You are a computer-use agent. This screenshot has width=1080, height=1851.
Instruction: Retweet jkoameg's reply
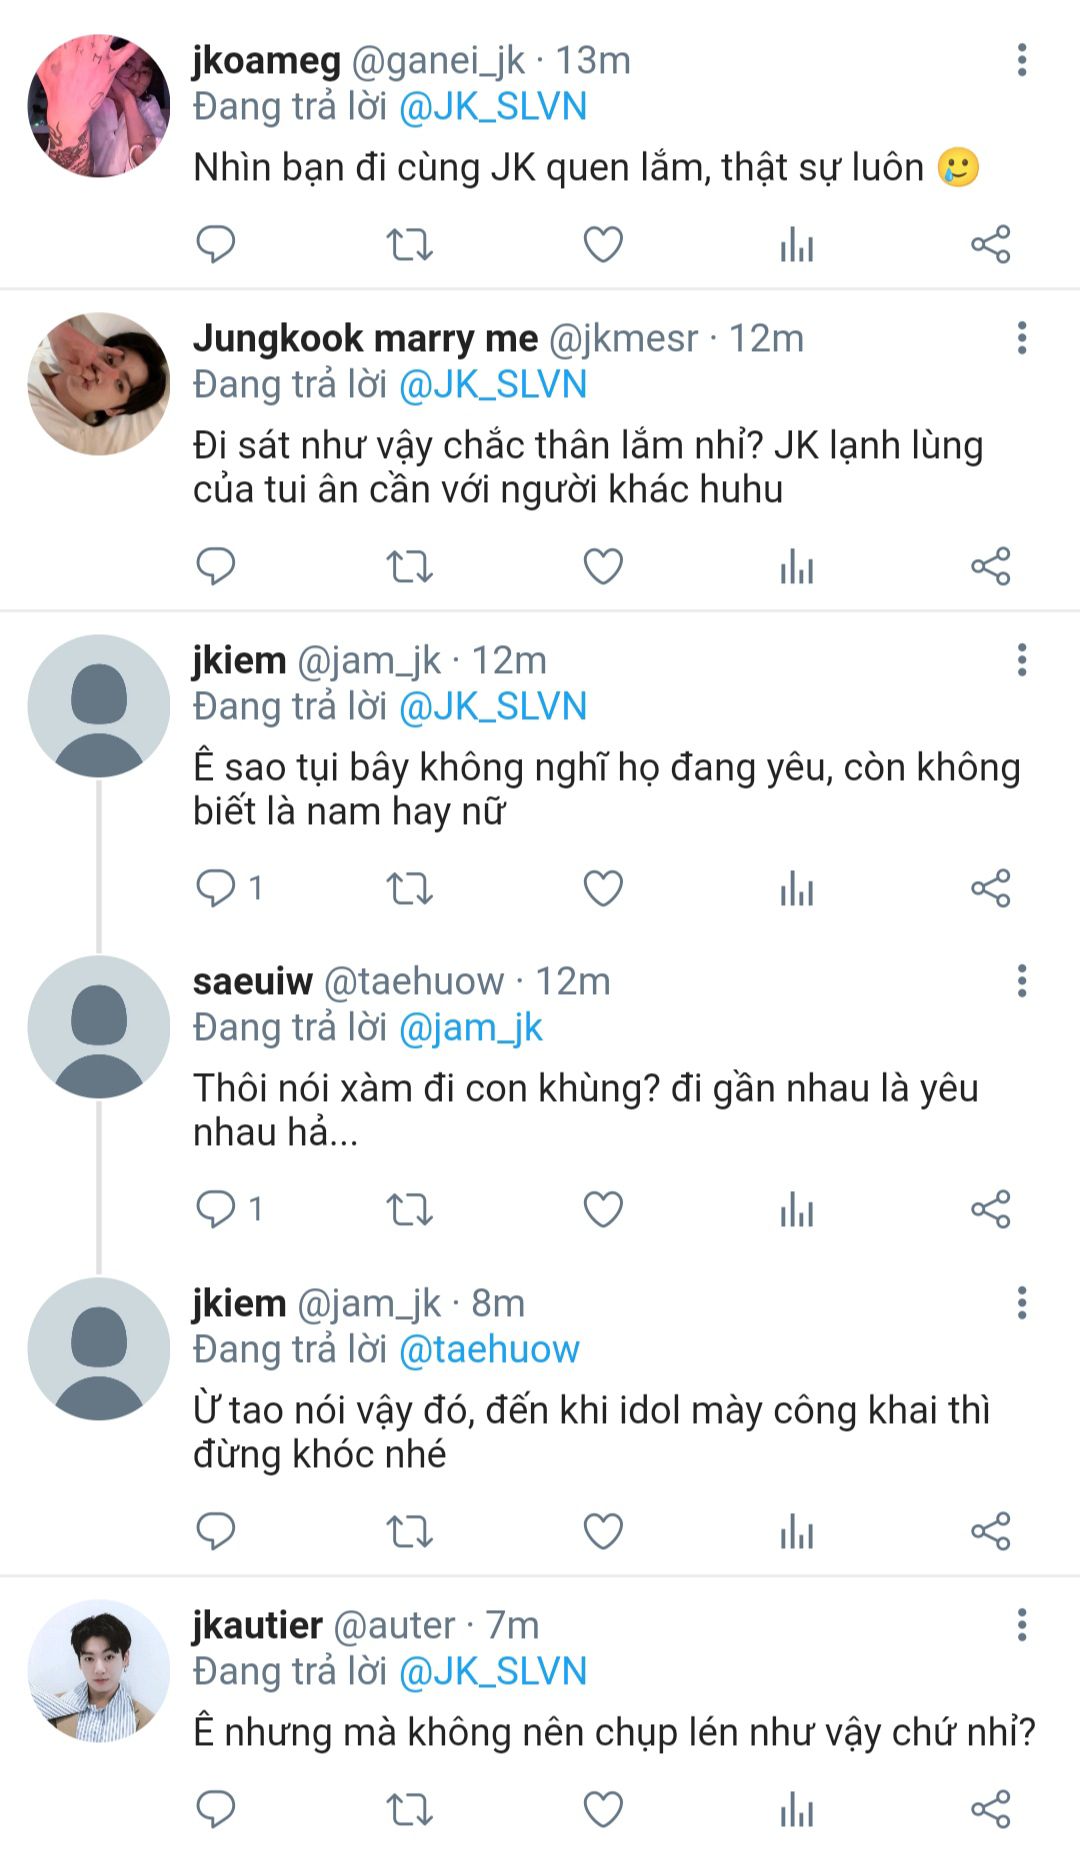tap(409, 244)
